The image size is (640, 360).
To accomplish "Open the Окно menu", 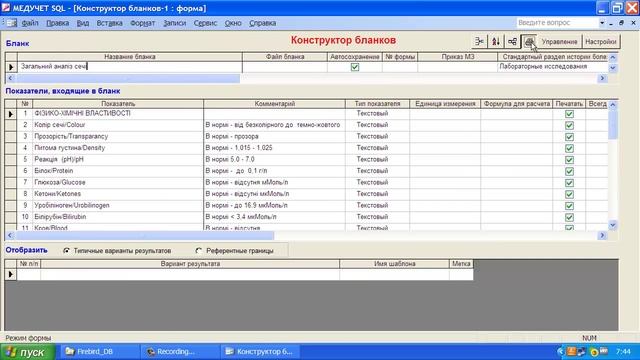I will 233,23.
